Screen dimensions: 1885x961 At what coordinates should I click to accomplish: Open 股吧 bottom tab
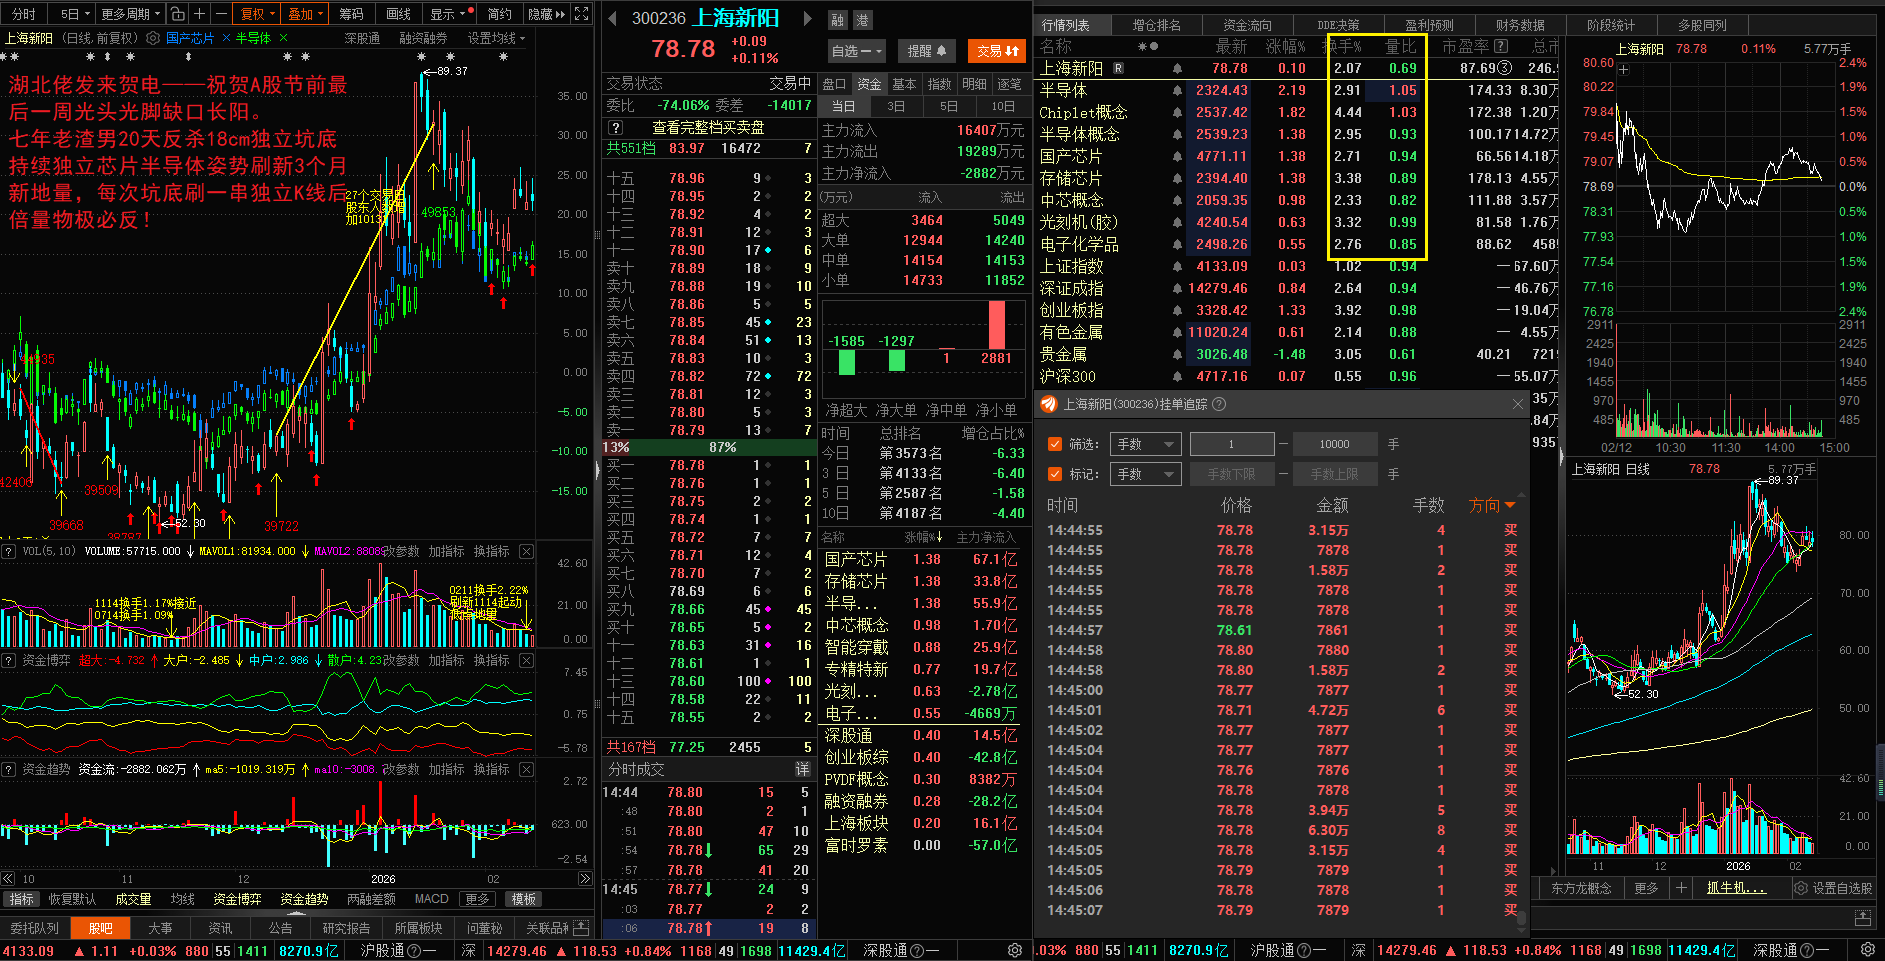(x=100, y=928)
